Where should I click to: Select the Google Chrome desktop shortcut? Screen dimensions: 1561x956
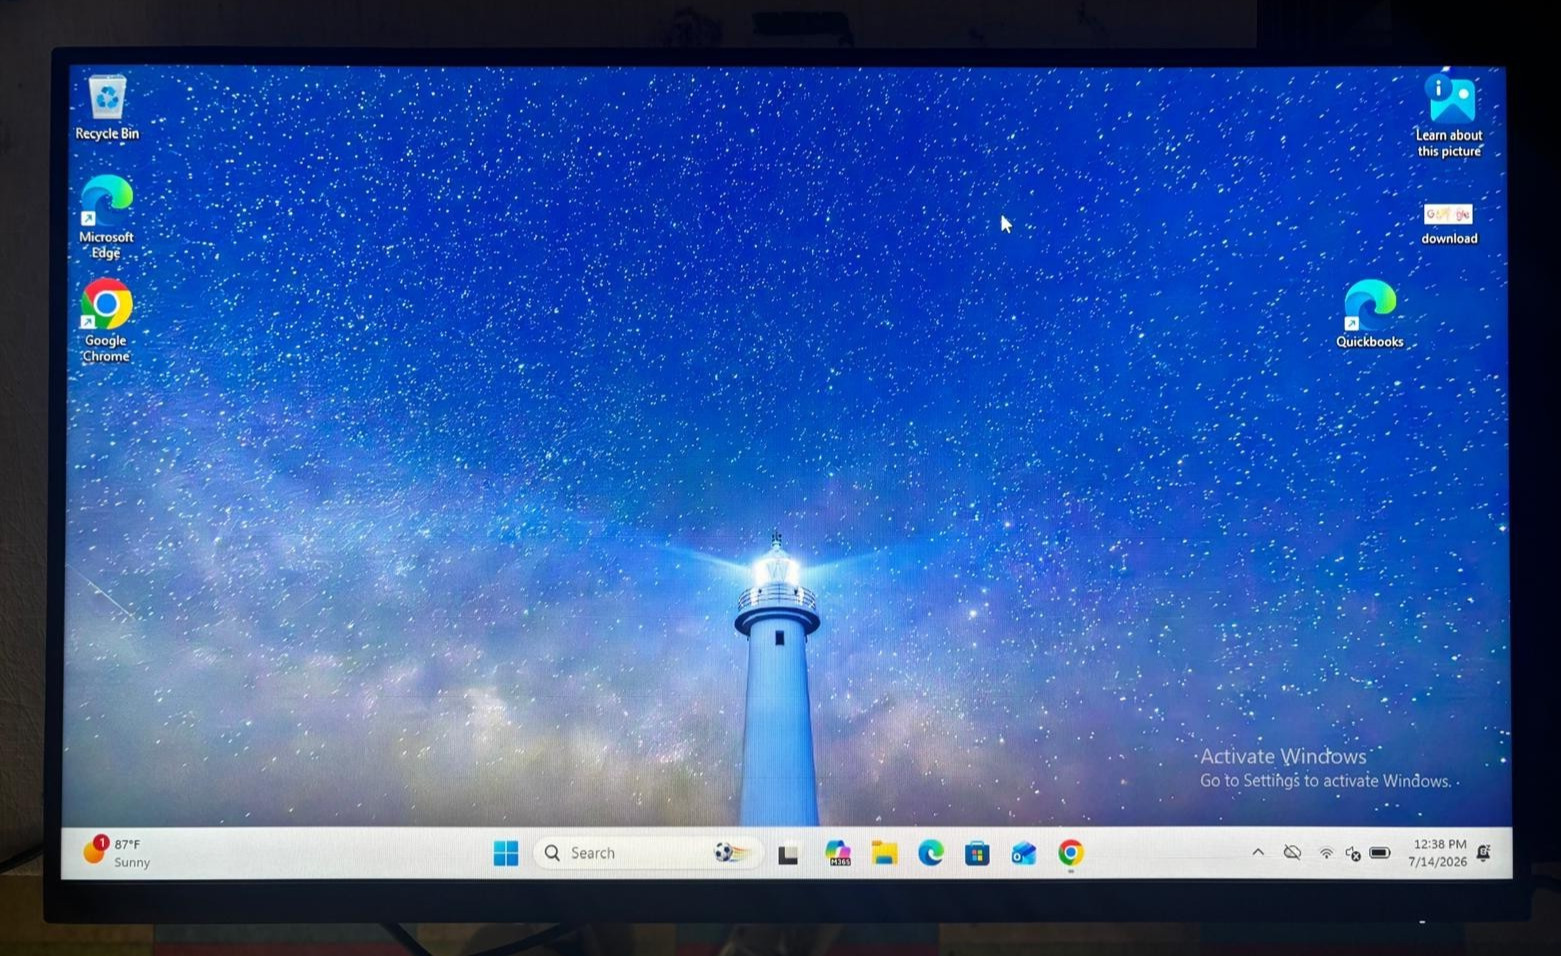point(106,321)
